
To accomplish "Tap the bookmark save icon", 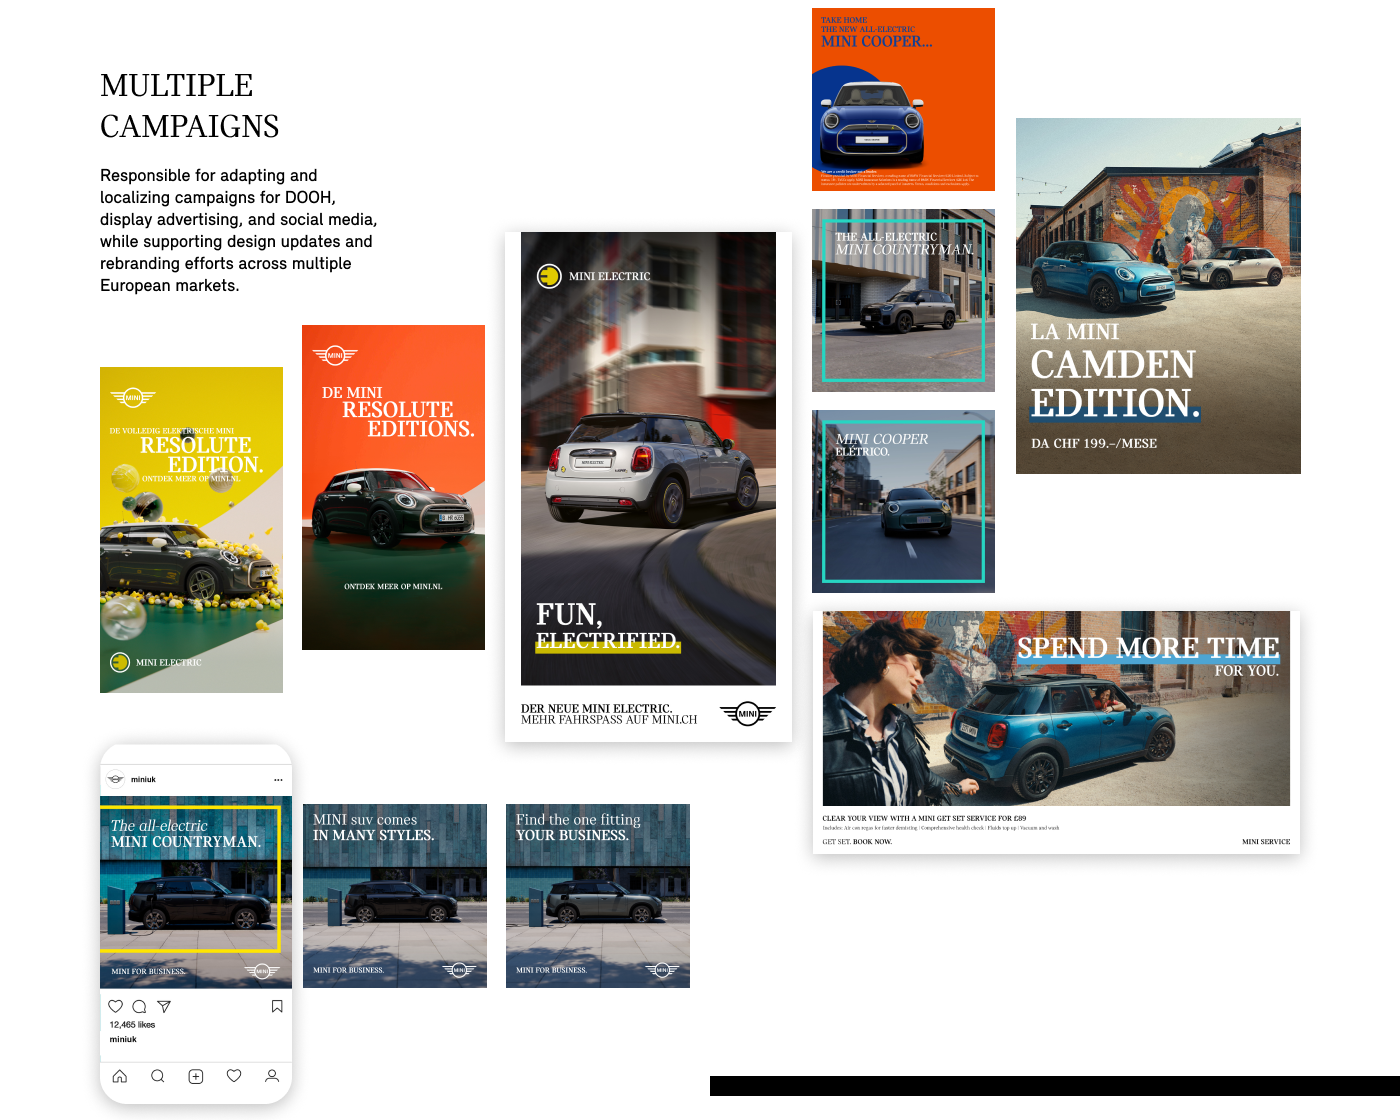I will (277, 1006).
